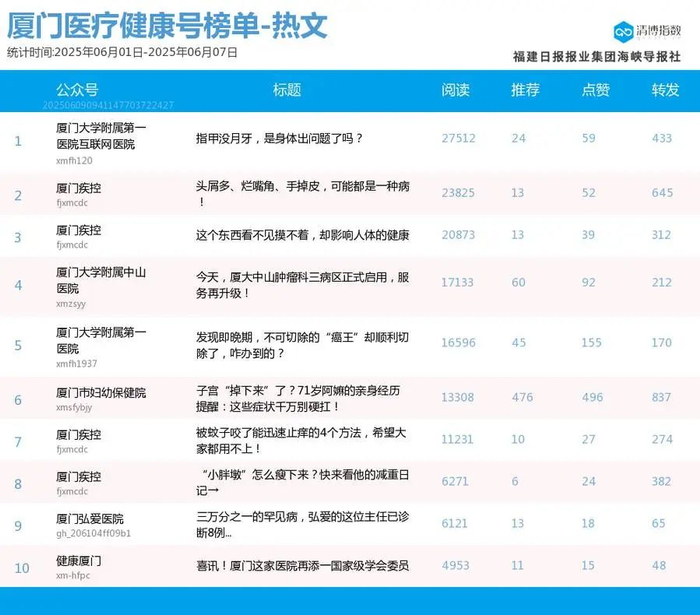Select account 厦门弘爱医院
This screenshot has height=615, width=700.
(90, 519)
